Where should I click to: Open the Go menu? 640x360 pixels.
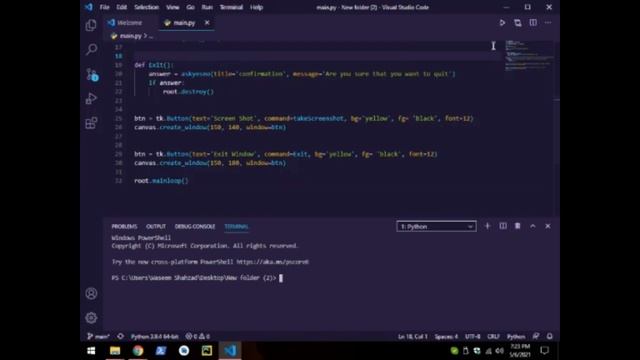191,7
